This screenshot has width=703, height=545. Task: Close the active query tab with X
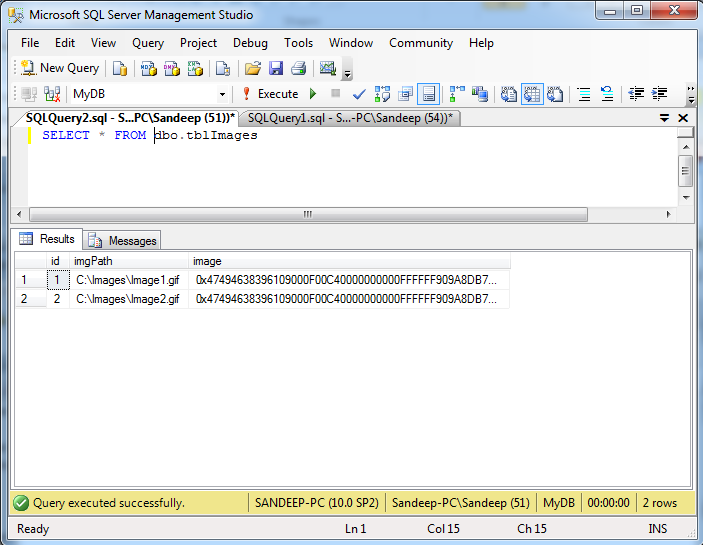coord(683,118)
